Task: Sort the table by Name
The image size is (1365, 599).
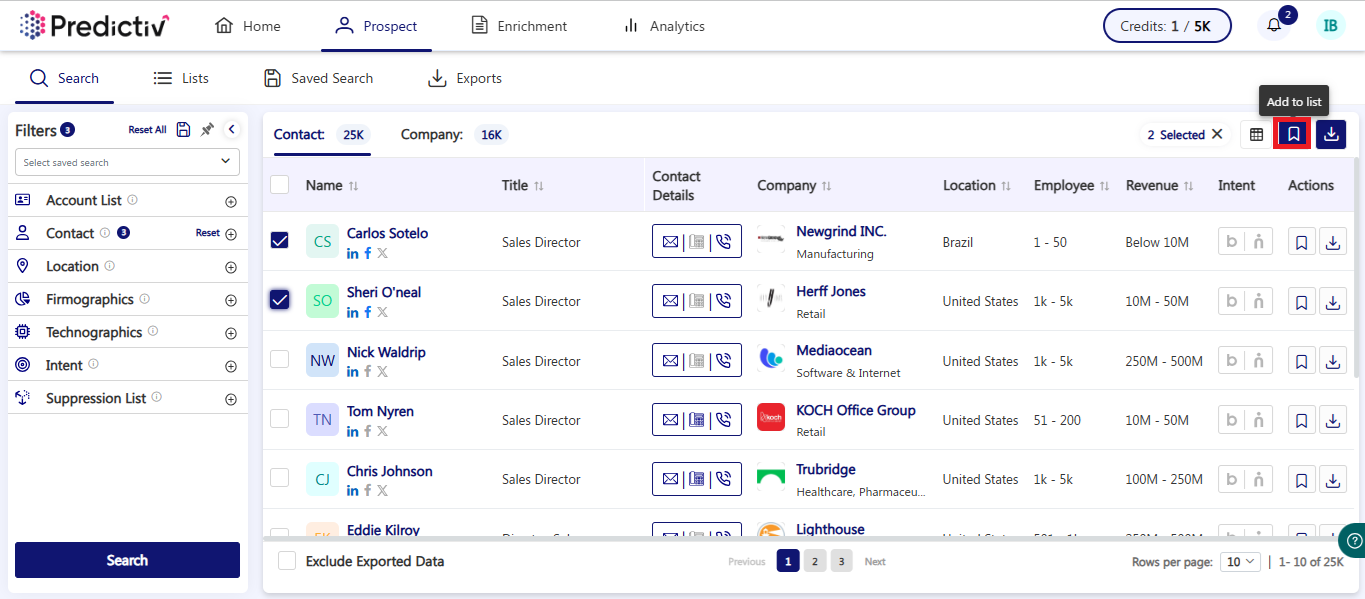Action: pyautogui.click(x=353, y=186)
